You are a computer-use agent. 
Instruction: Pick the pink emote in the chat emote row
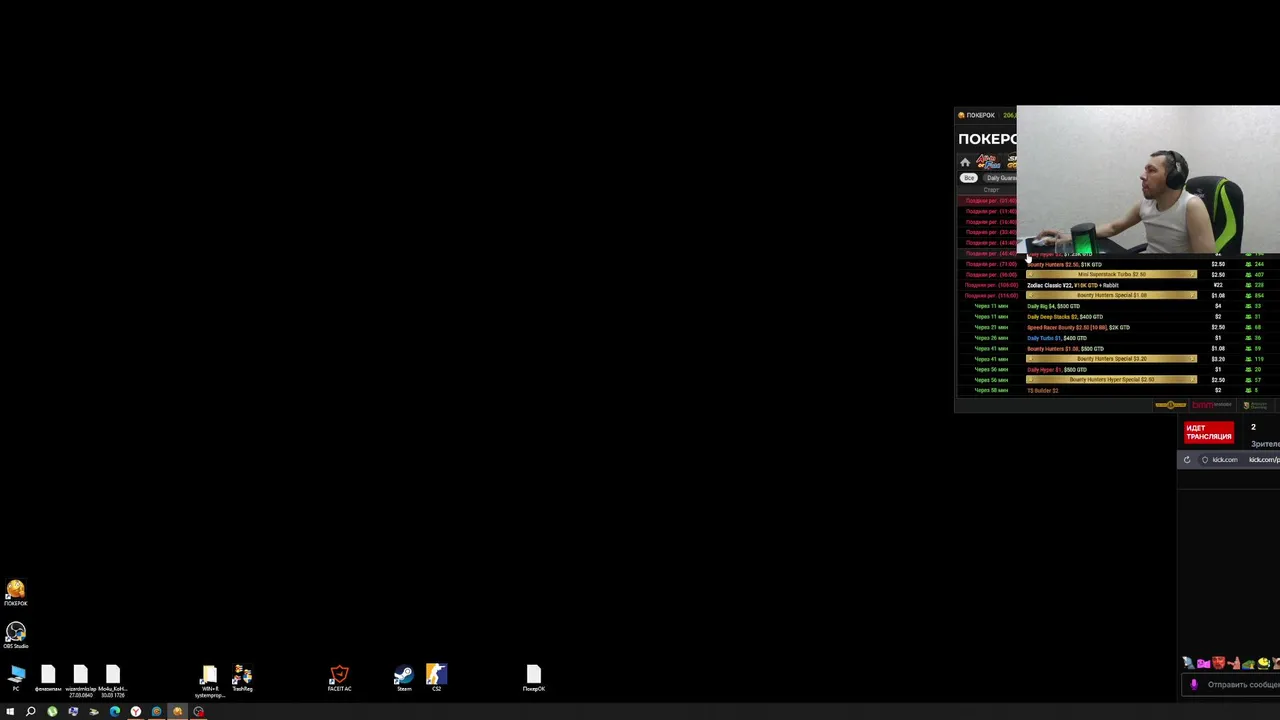pos(1203,663)
